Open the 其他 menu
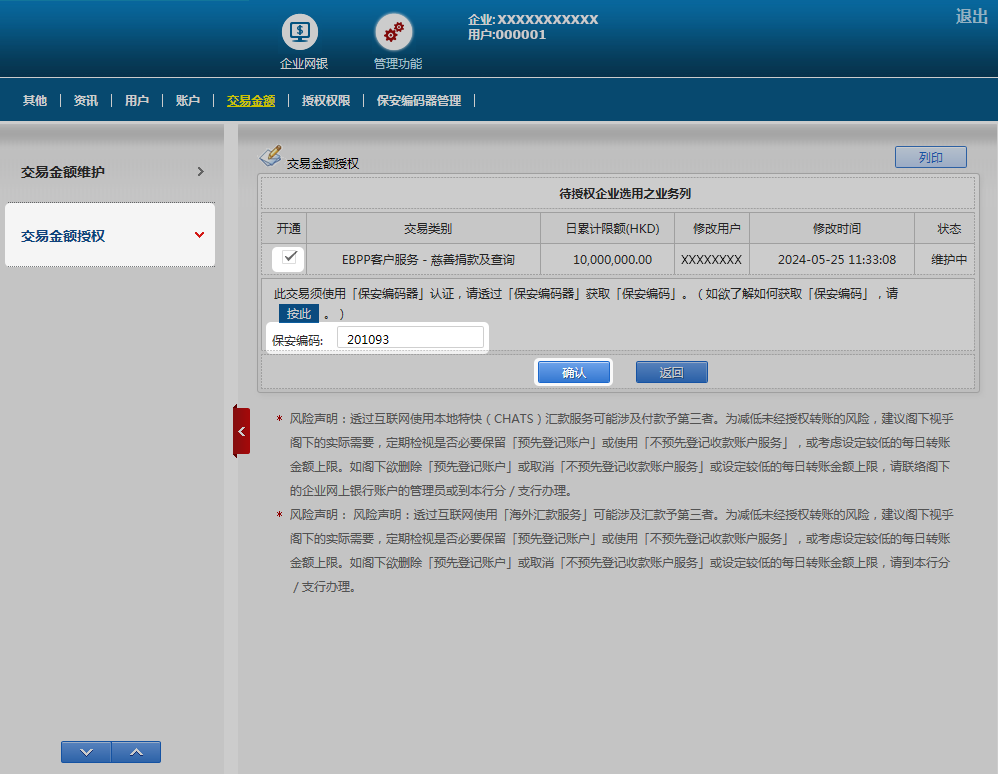 [35, 101]
